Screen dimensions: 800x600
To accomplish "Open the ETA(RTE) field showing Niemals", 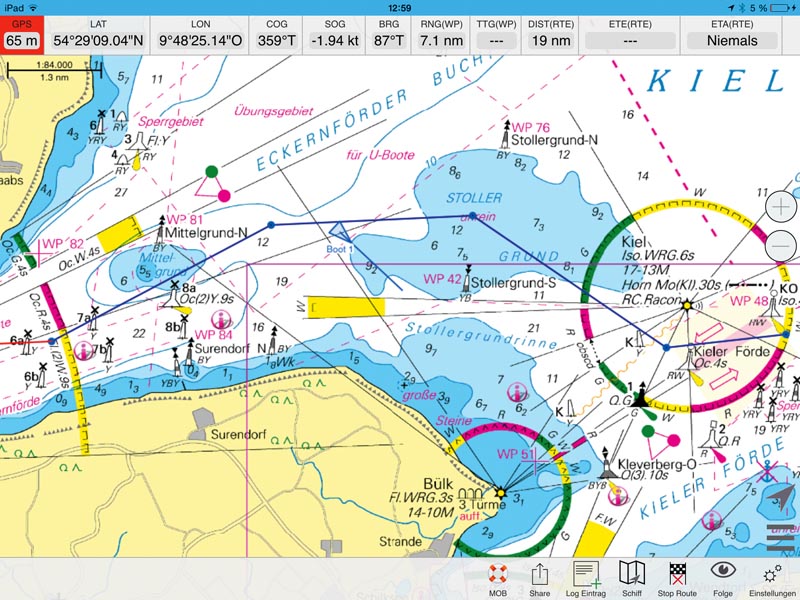I will 732,33.
